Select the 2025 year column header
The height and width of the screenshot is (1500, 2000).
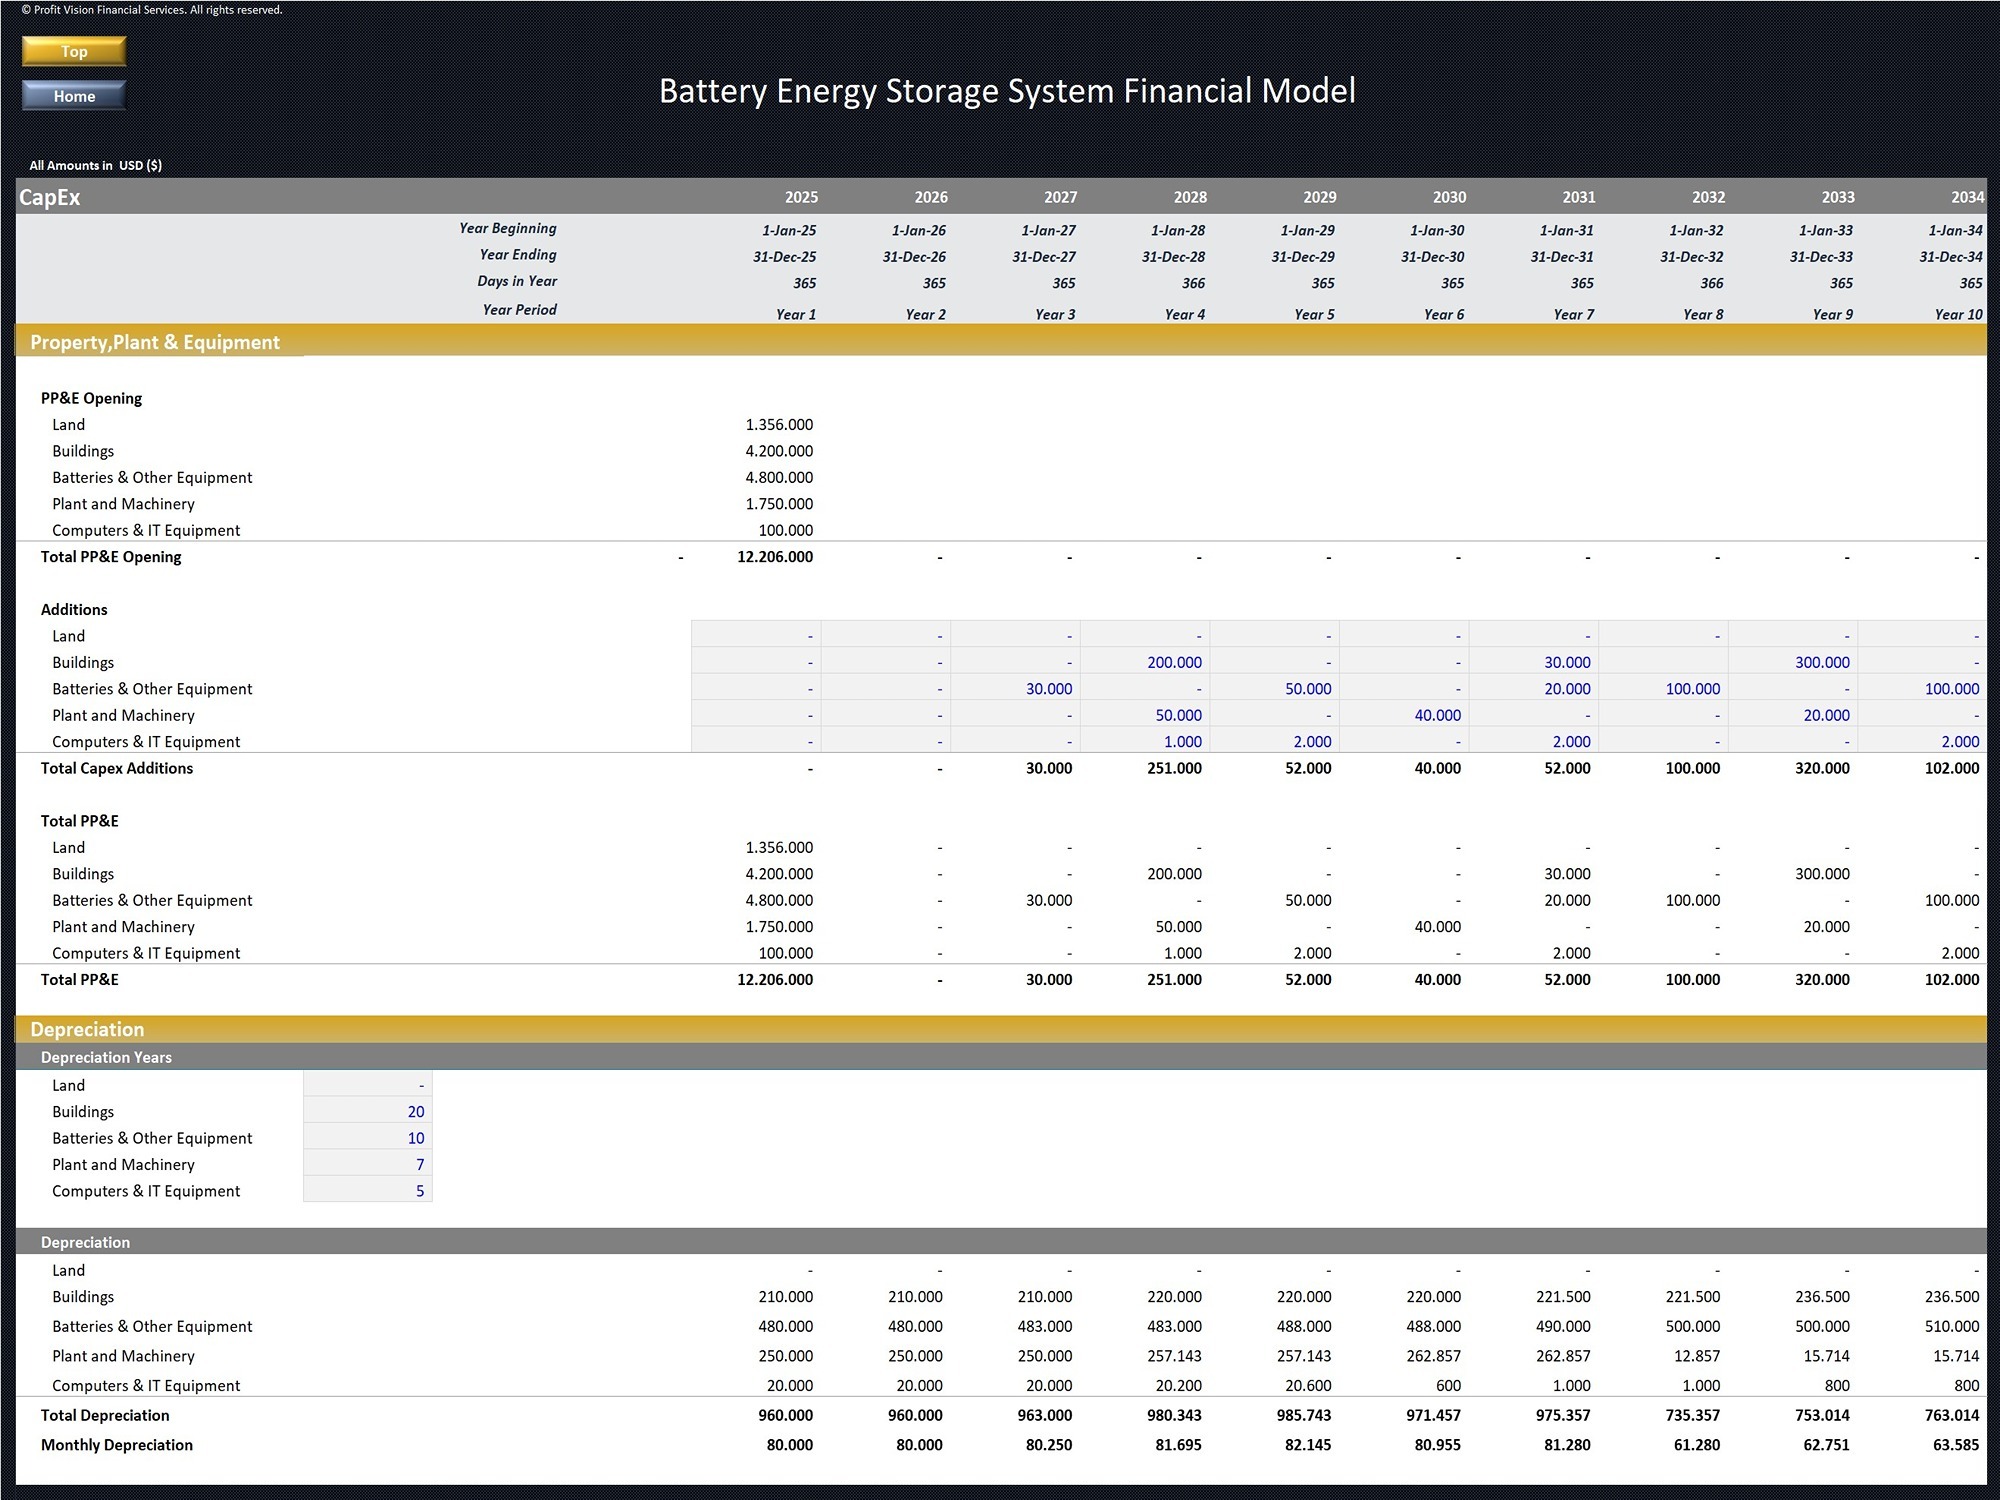tap(800, 197)
